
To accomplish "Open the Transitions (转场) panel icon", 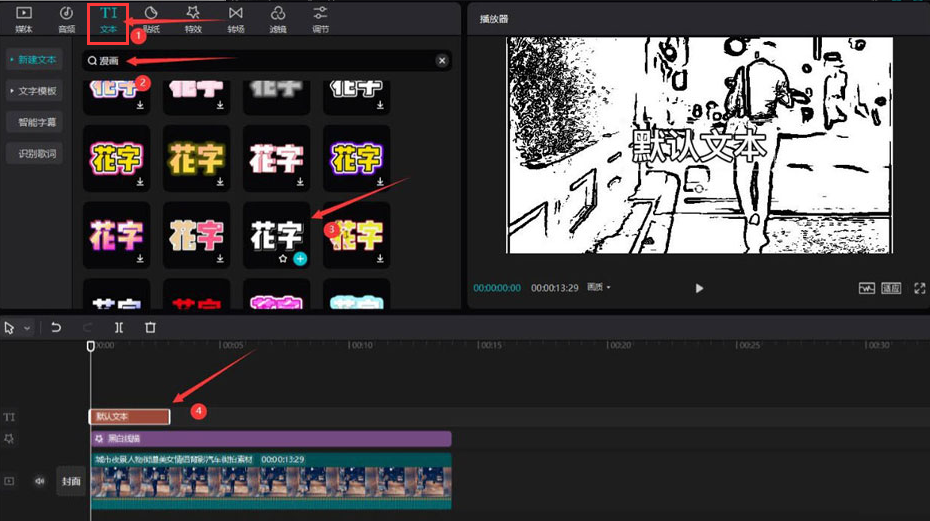I will coord(236,19).
